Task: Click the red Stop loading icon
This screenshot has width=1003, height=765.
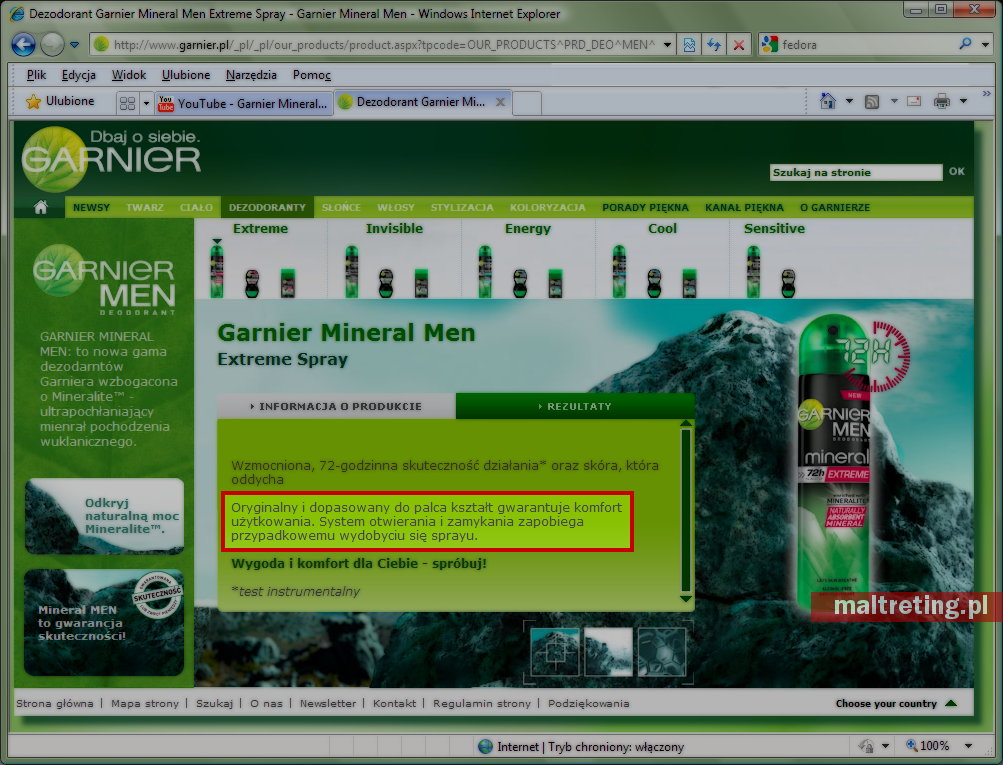Action: coord(739,45)
